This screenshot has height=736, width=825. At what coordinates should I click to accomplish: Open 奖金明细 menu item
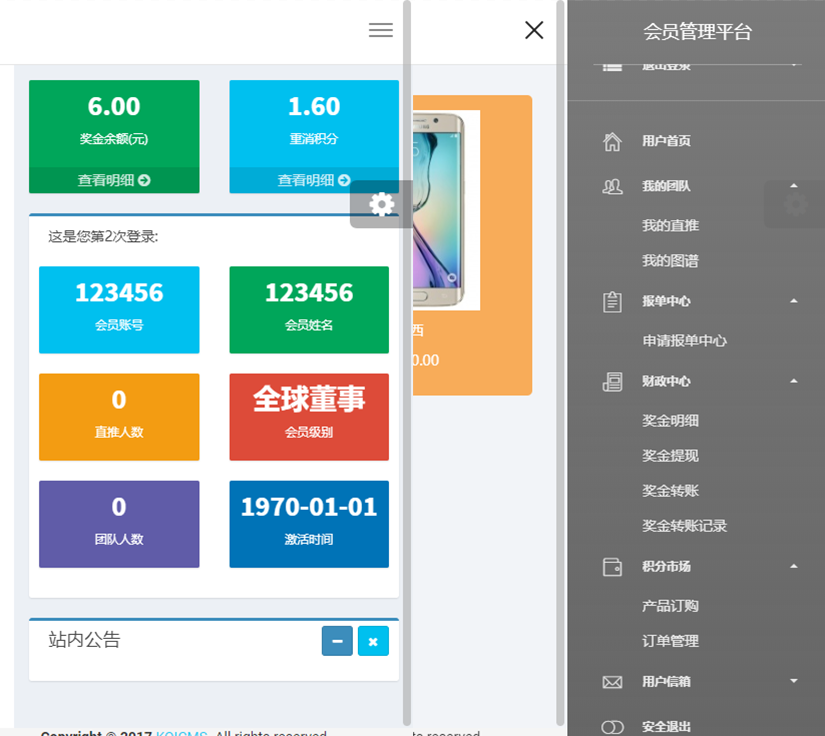670,421
